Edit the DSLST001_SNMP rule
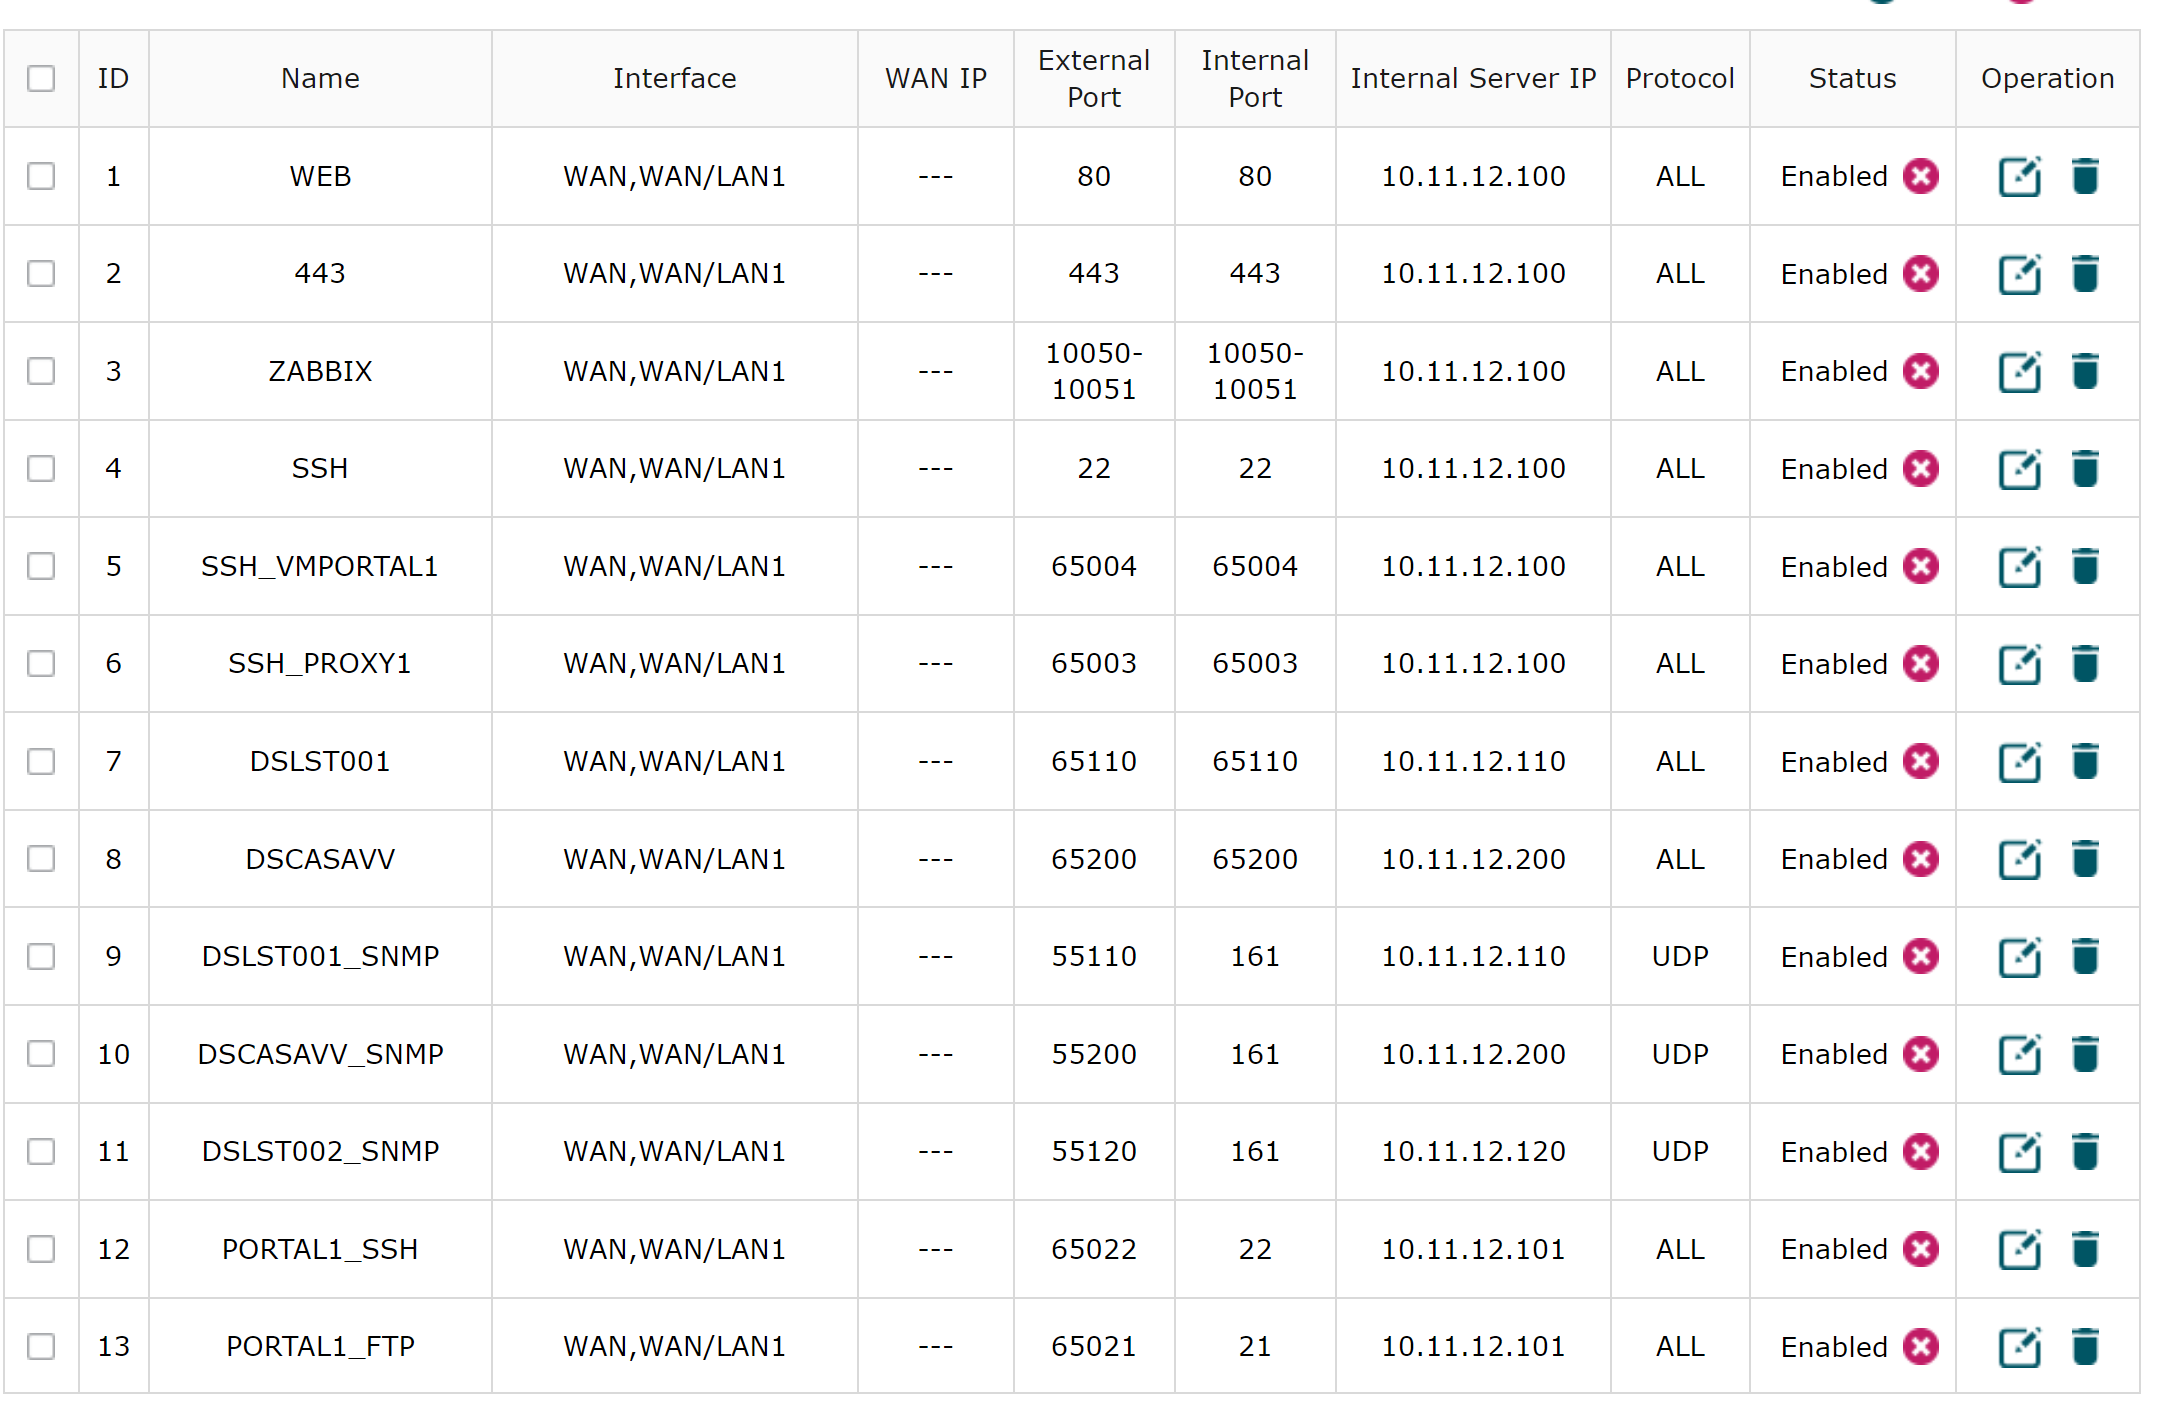2170x1428 pixels. [x=2018, y=957]
